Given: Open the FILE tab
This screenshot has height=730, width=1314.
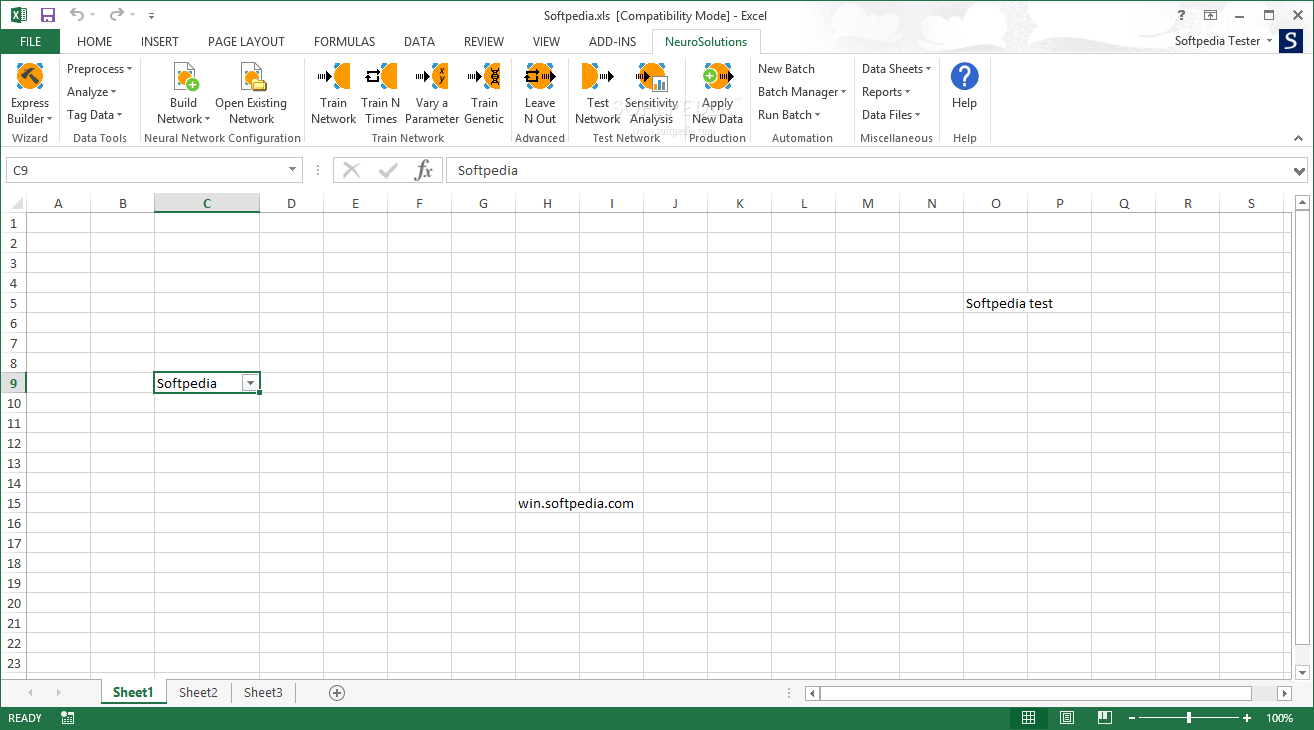Looking at the screenshot, I should (x=30, y=42).
